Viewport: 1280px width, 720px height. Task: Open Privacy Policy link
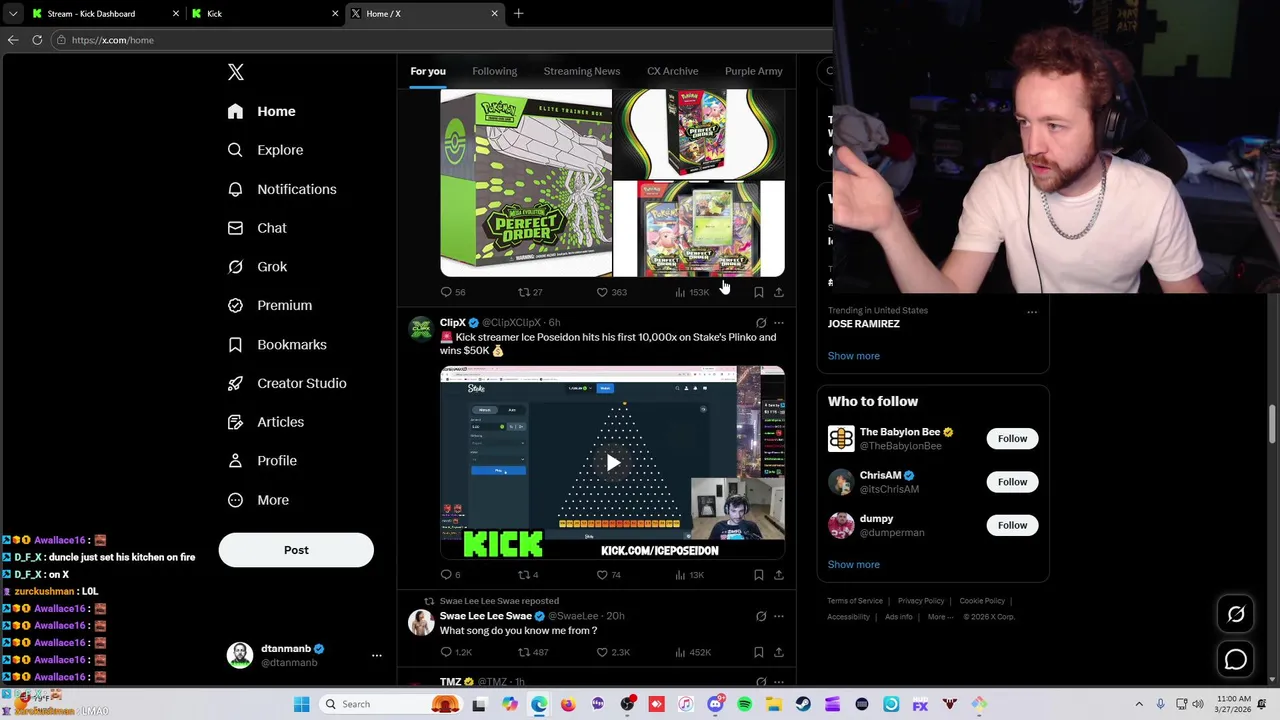(x=921, y=601)
